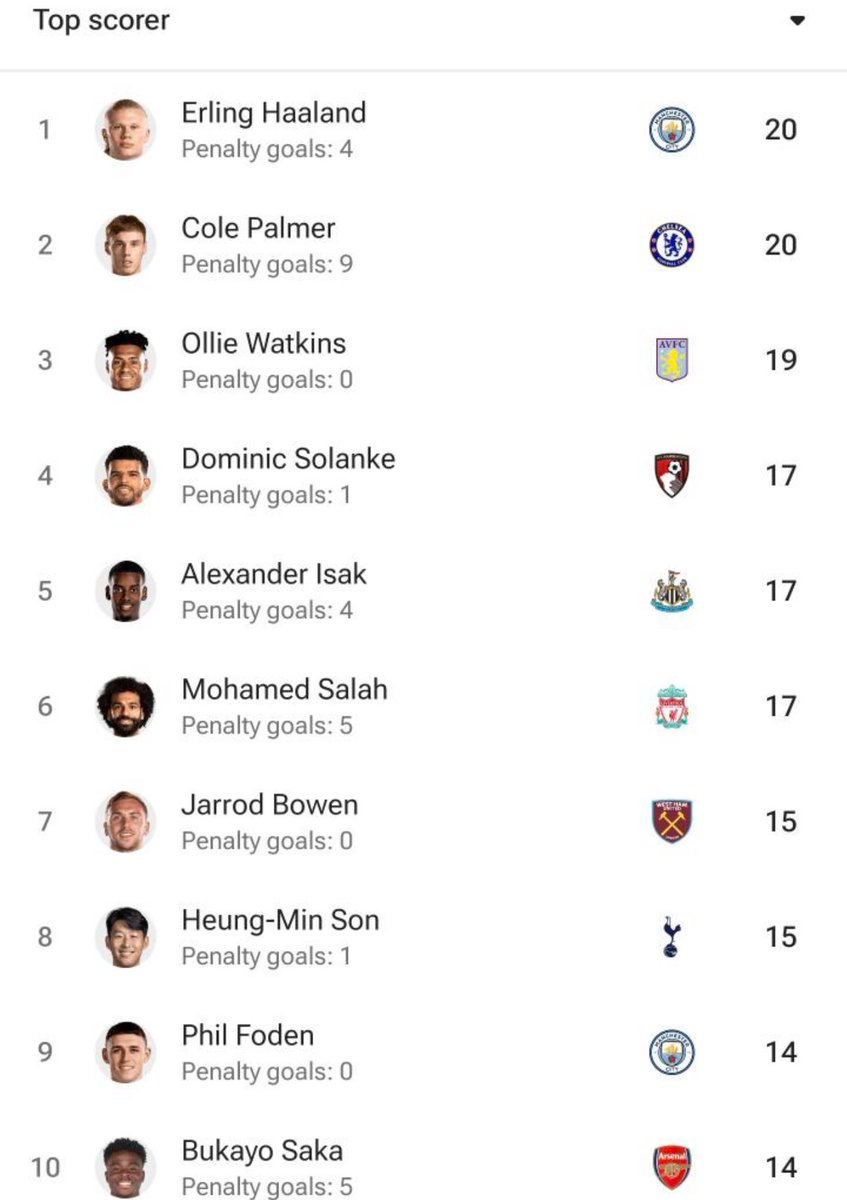Open Alexander Isak's player photo

pyautogui.click(x=126, y=591)
